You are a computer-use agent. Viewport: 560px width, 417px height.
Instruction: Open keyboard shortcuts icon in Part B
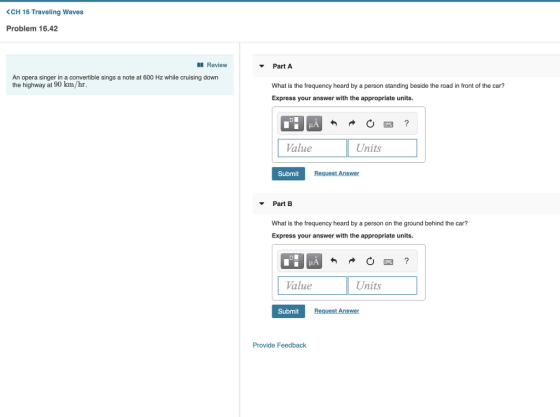tap(388, 262)
